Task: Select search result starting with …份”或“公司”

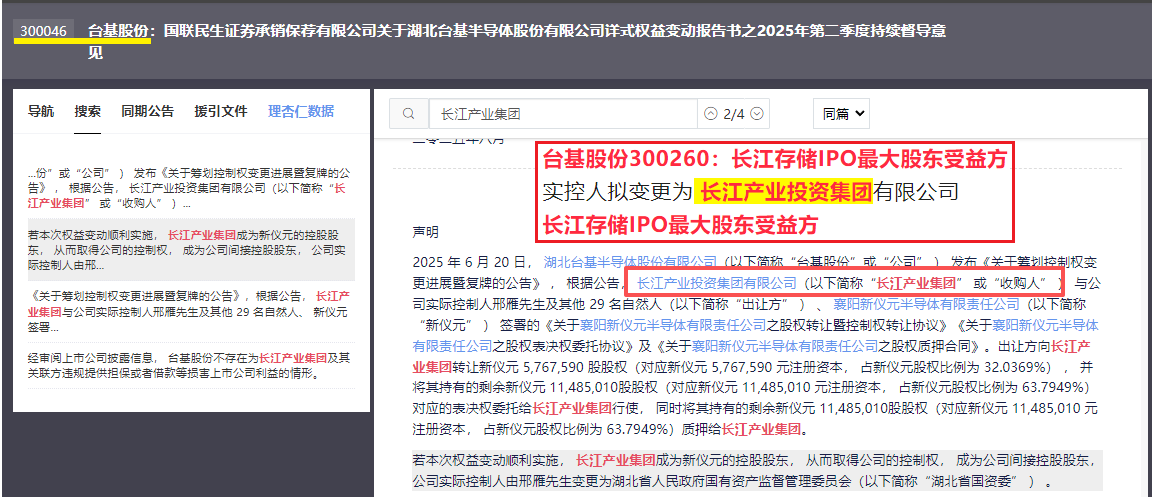Action: [191, 189]
